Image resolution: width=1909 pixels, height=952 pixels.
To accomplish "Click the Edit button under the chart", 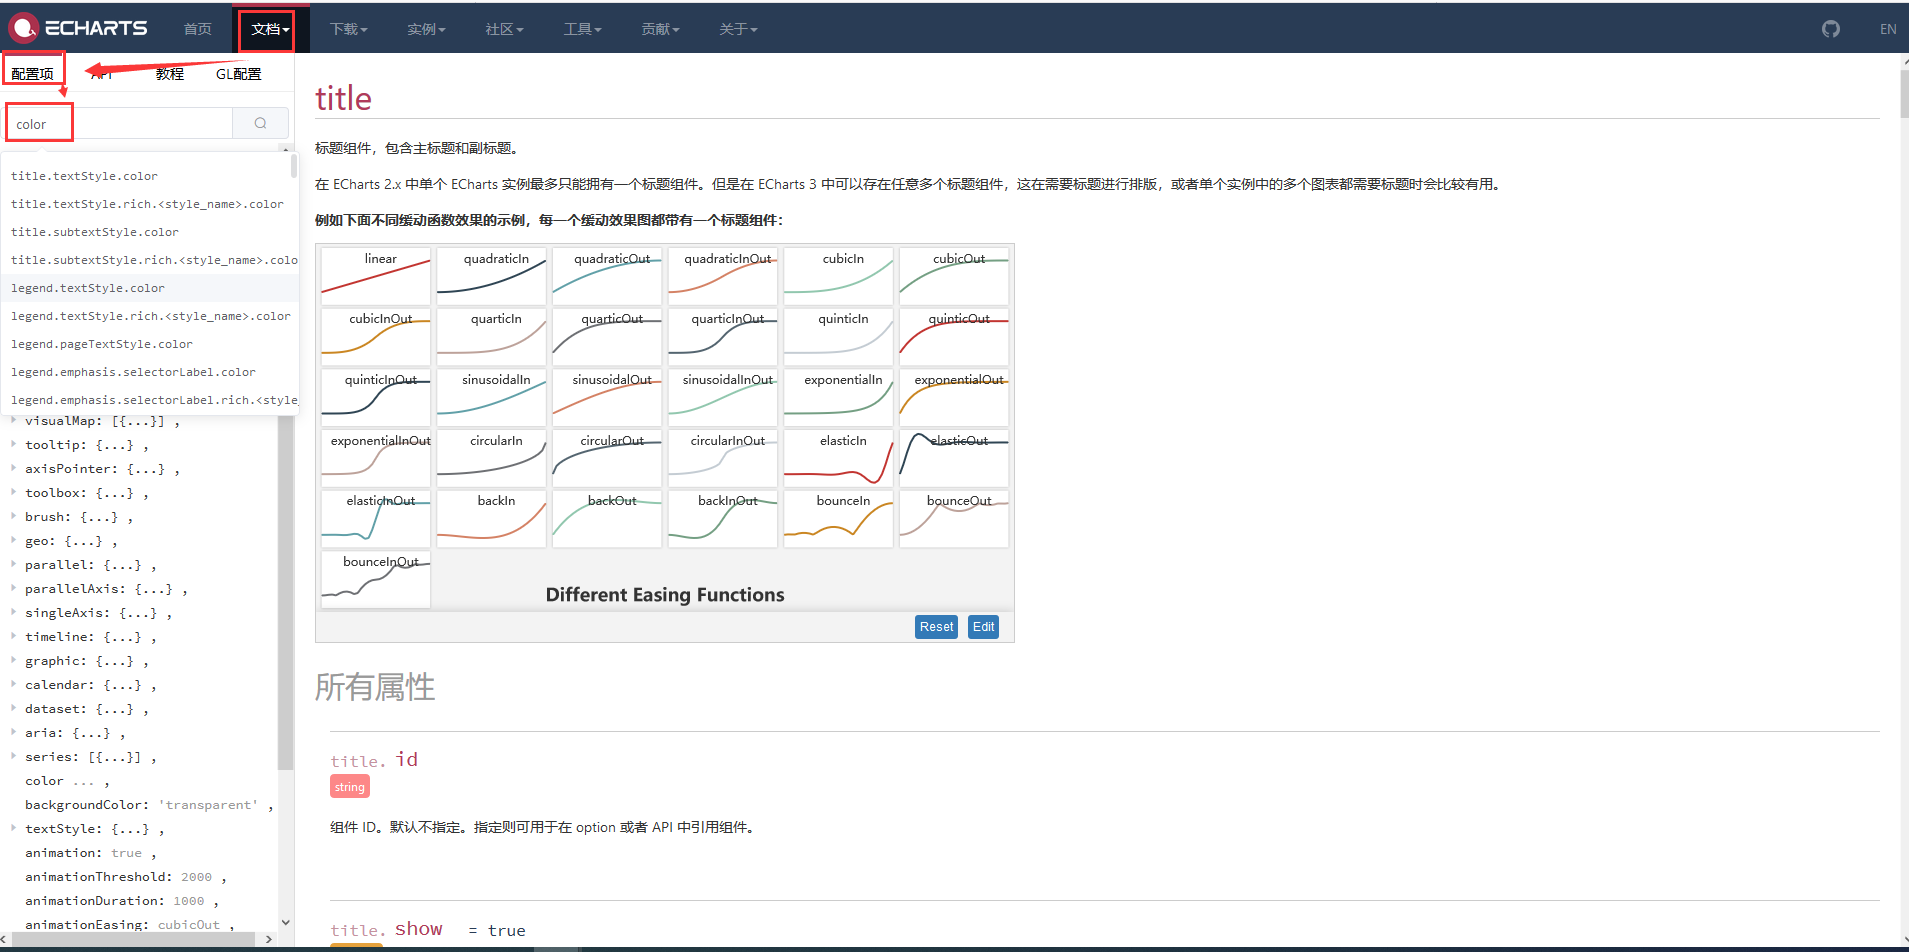I will pos(983,627).
